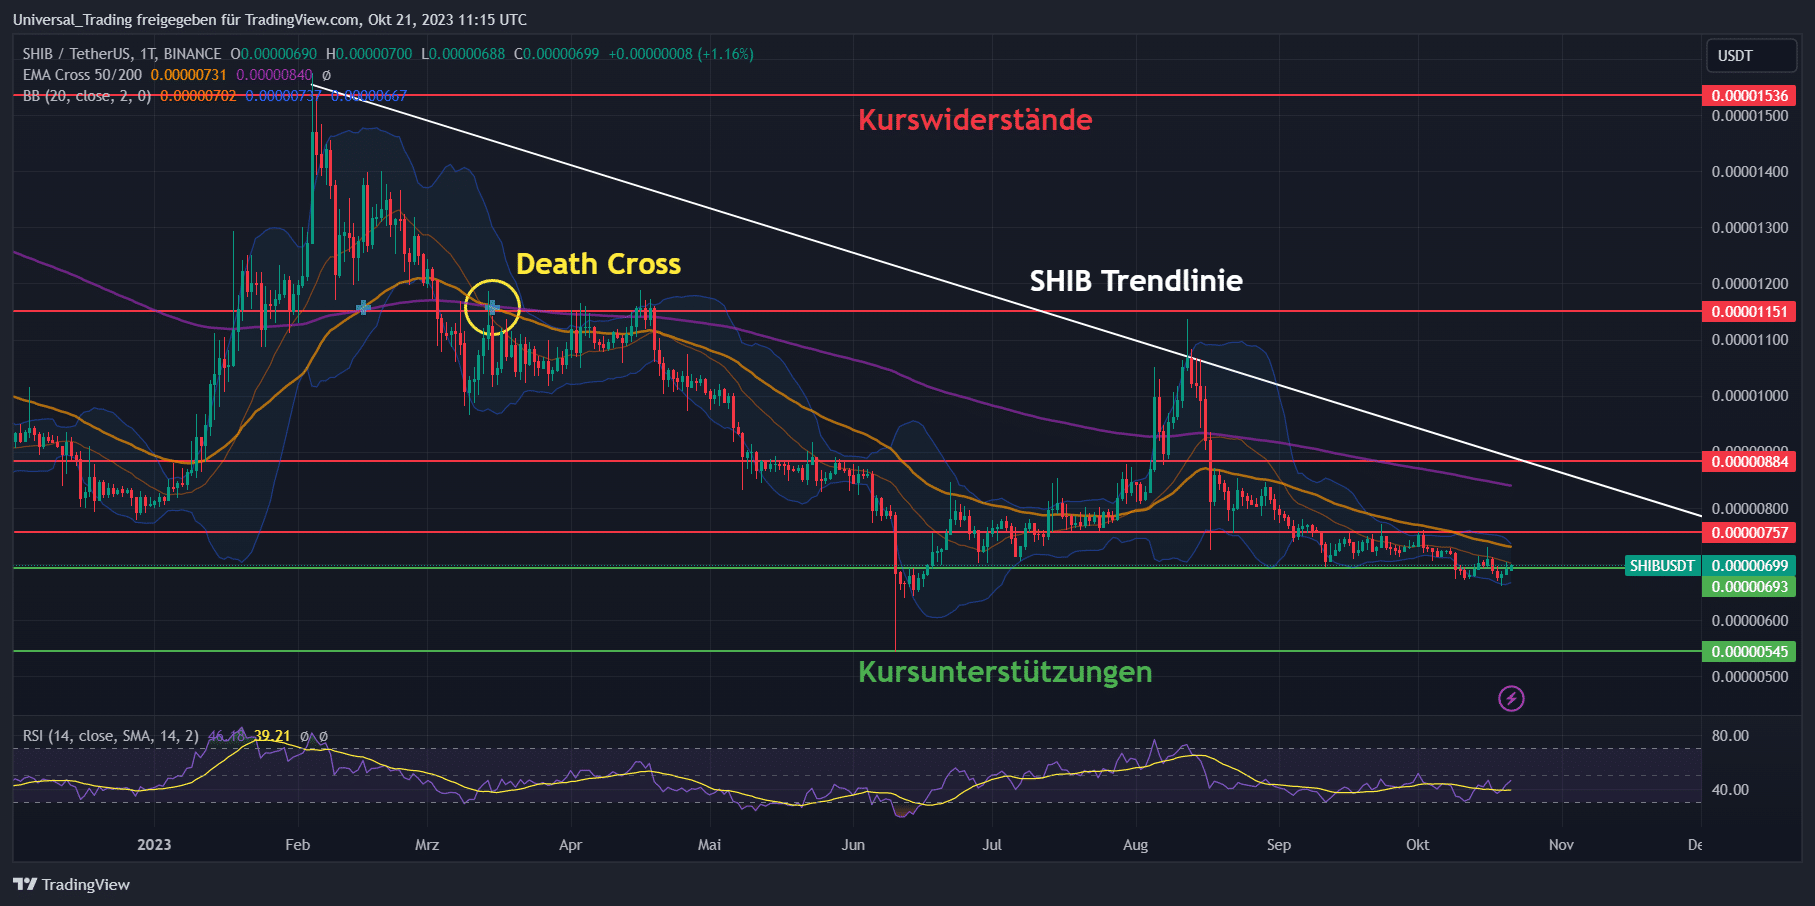Image resolution: width=1815 pixels, height=906 pixels.
Task: Click the 0.00000699 current price label
Action: (1749, 566)
